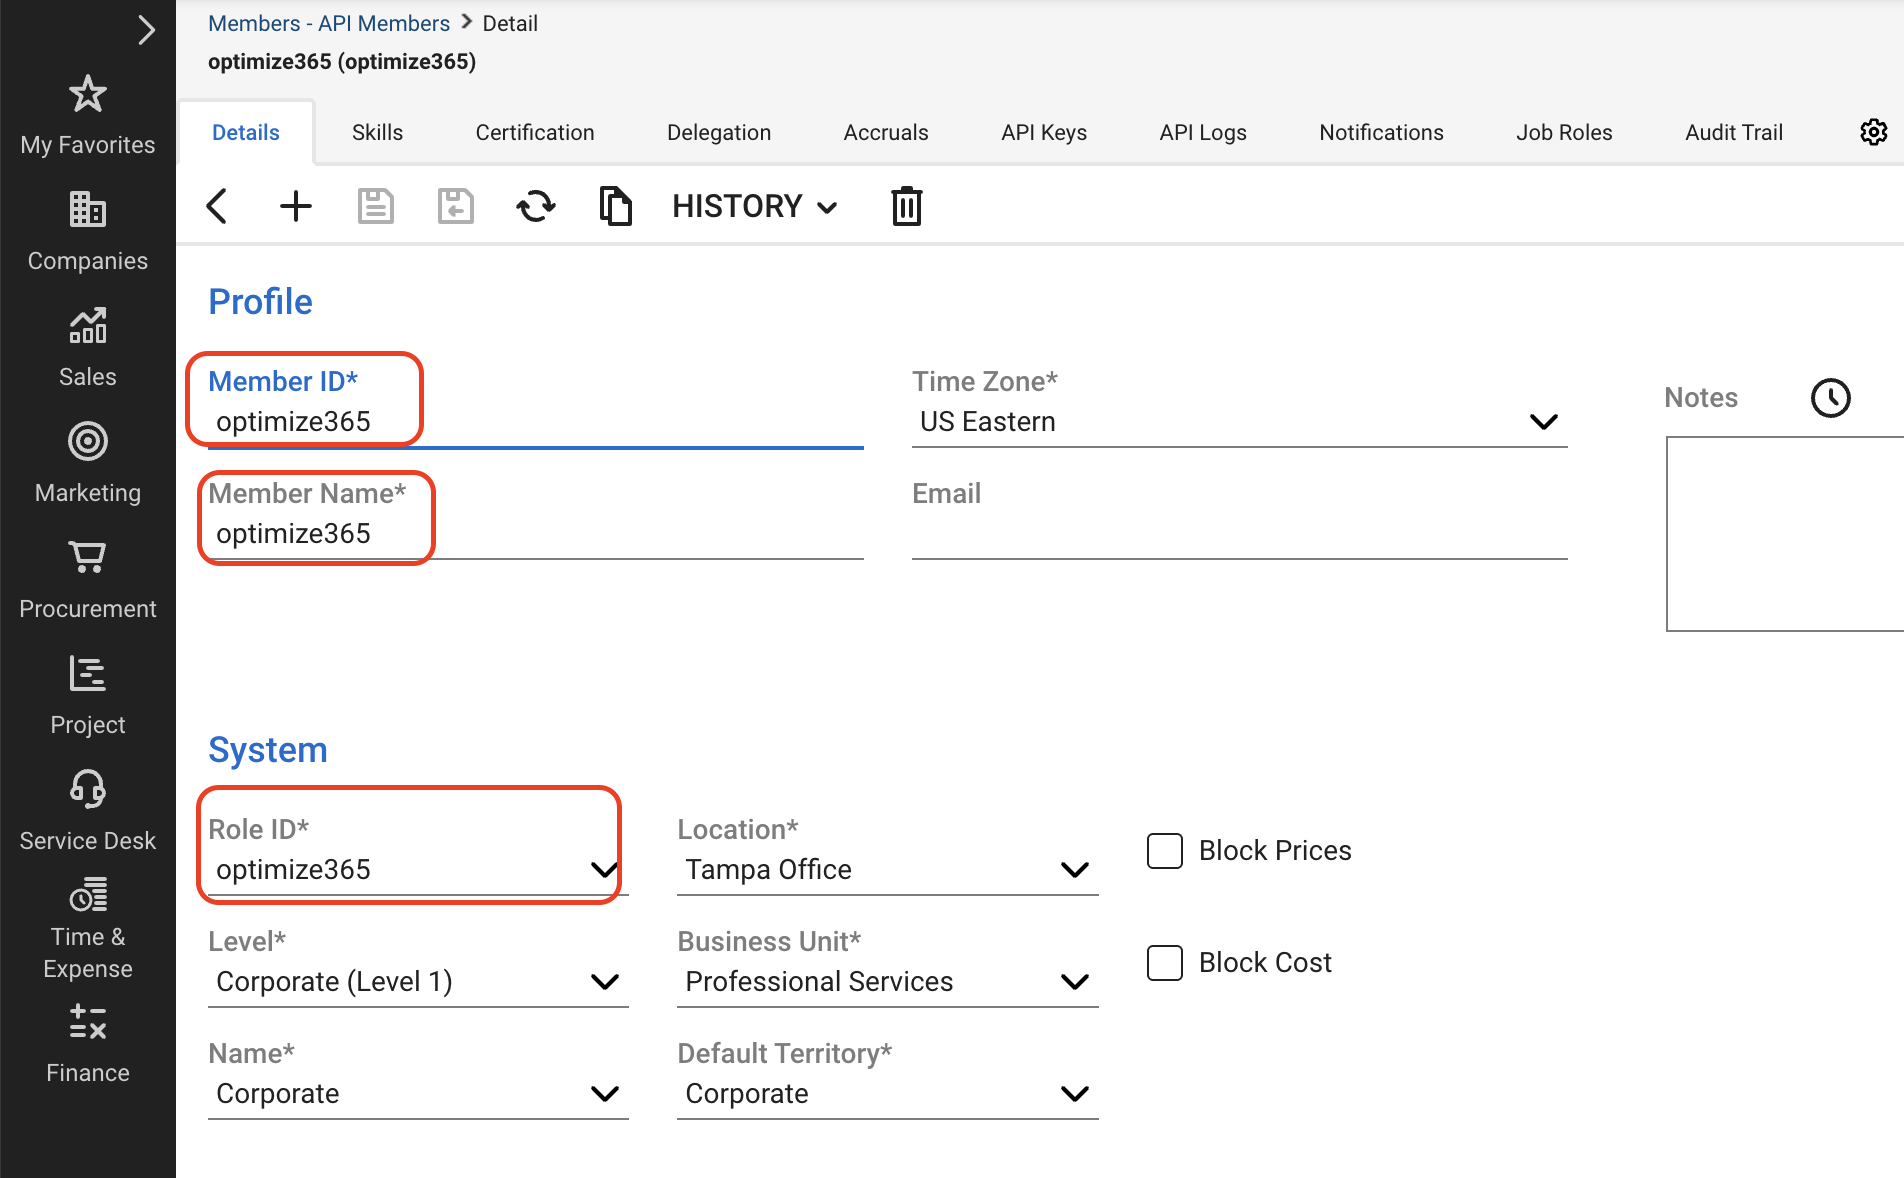Switch to the API Keys tab

click(1044, 132)
